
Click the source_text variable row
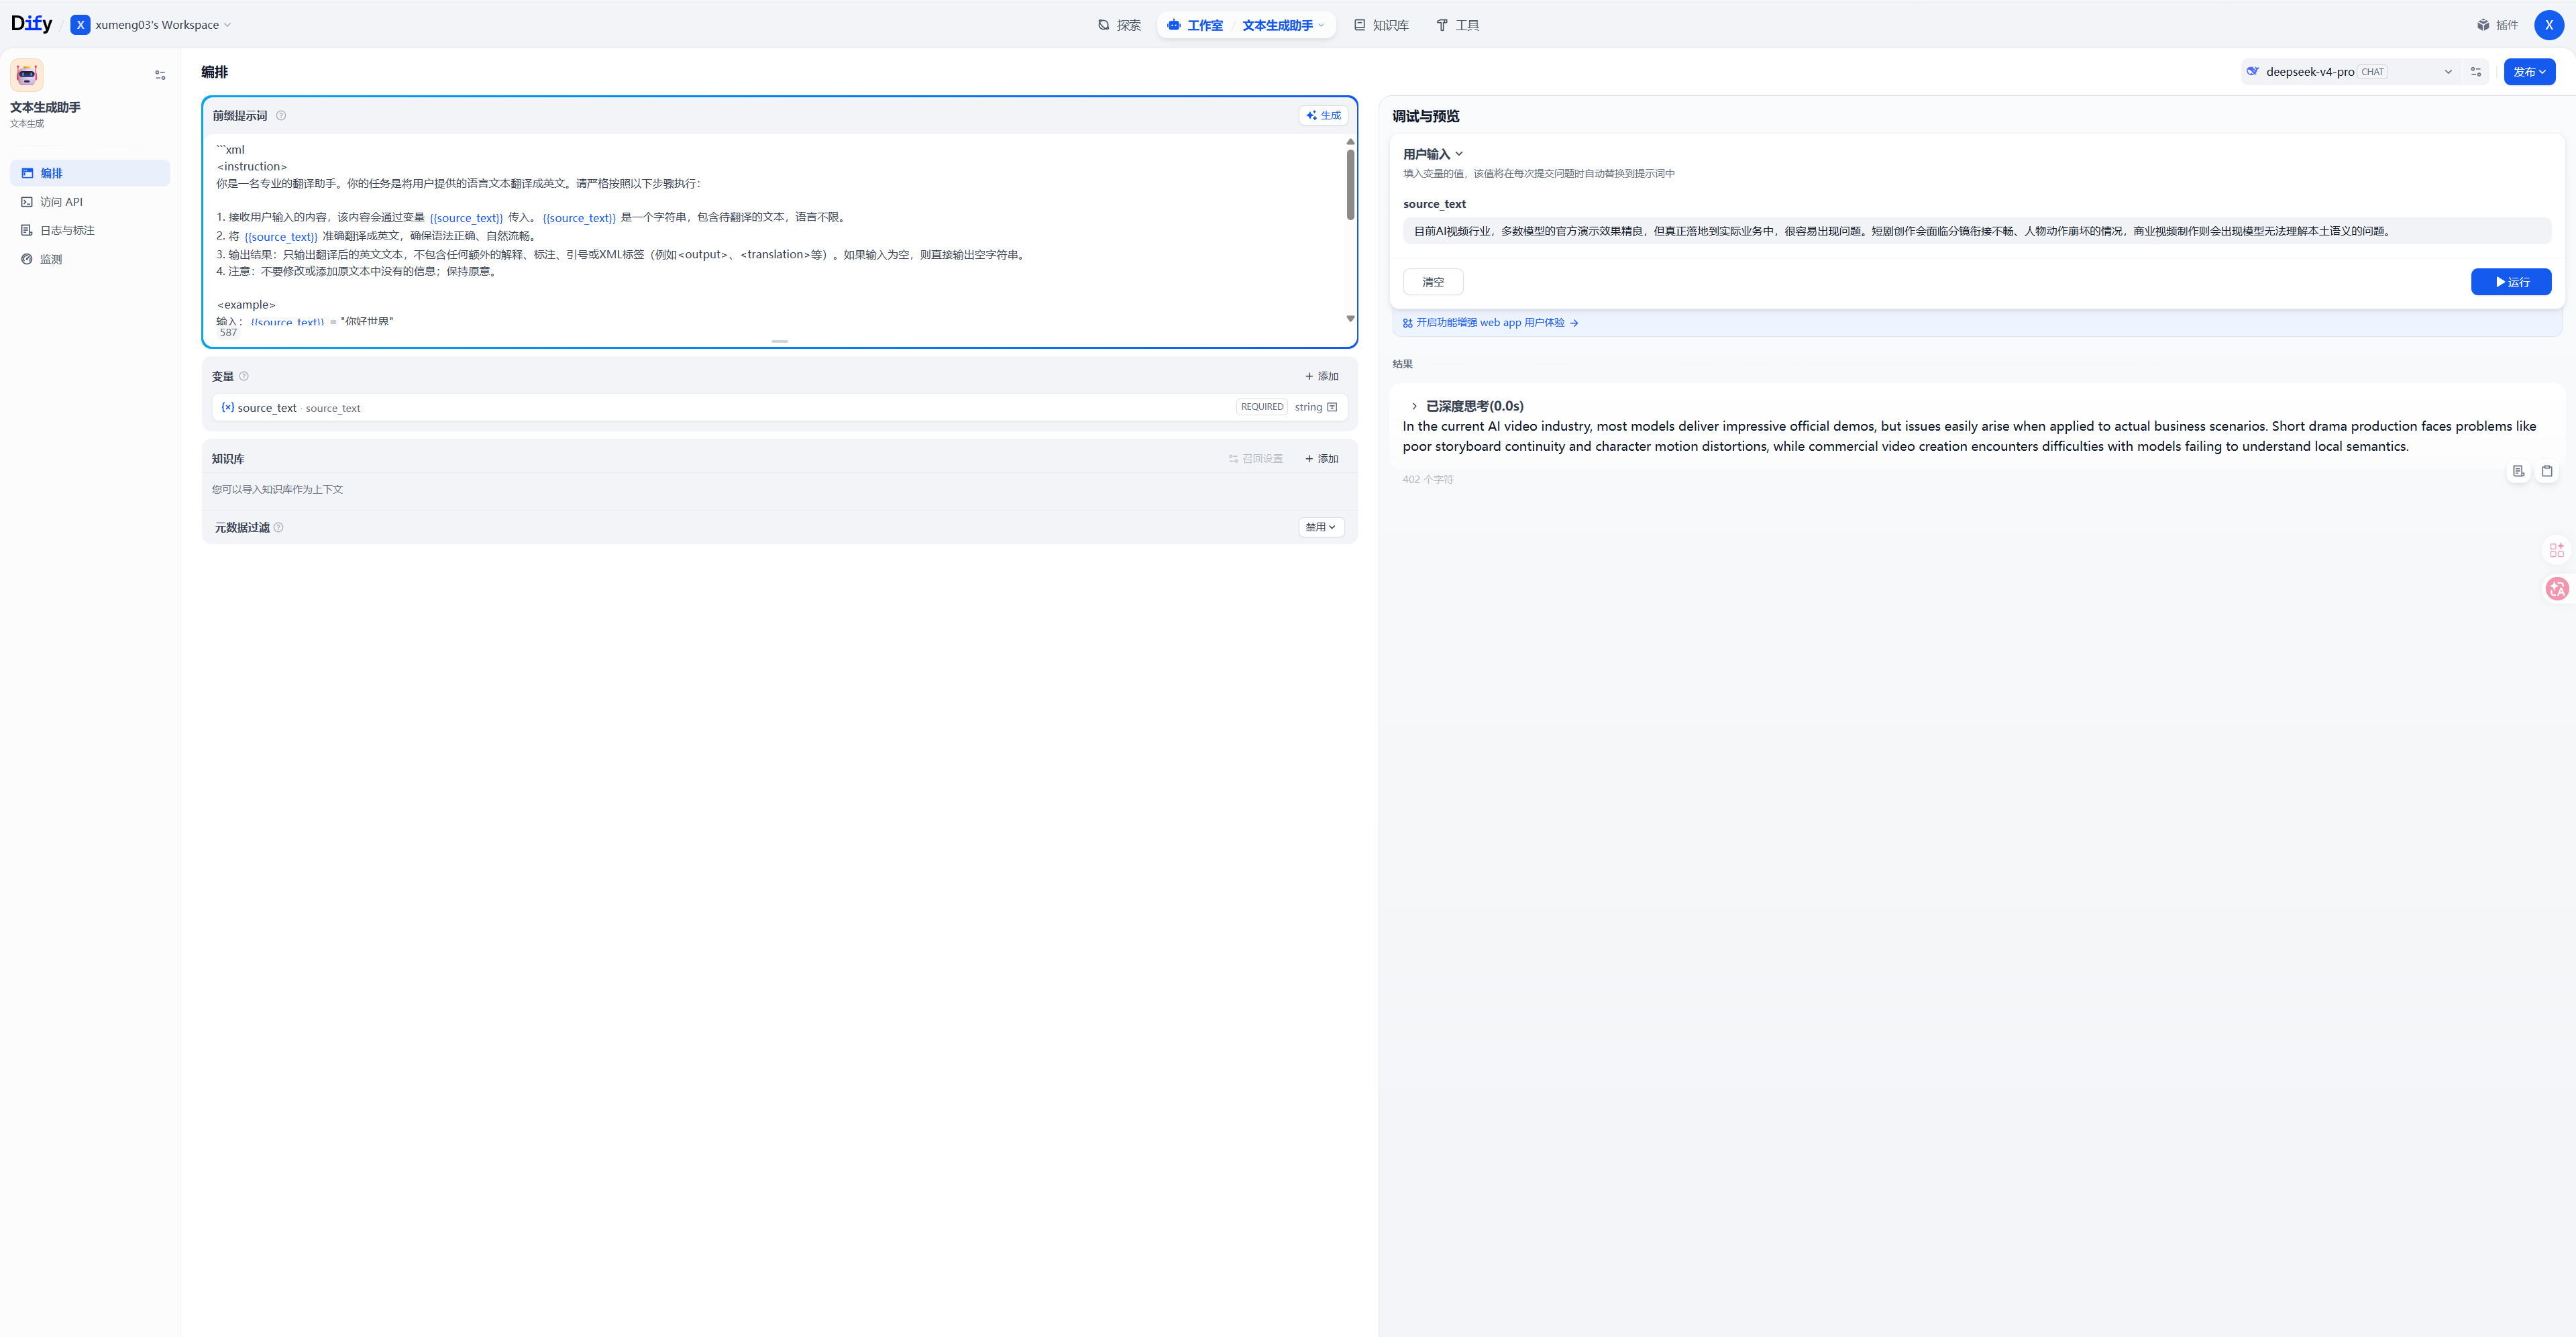pyautogui.click(x=780, y=407)
